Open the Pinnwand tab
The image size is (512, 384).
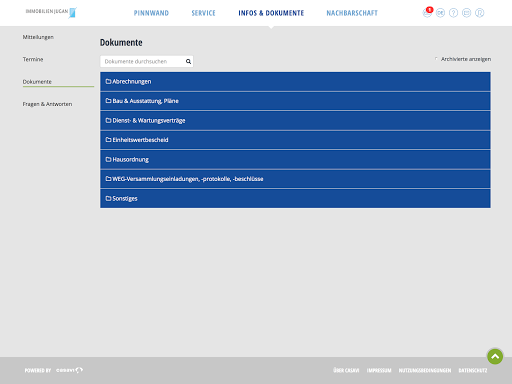click(151, 13)
